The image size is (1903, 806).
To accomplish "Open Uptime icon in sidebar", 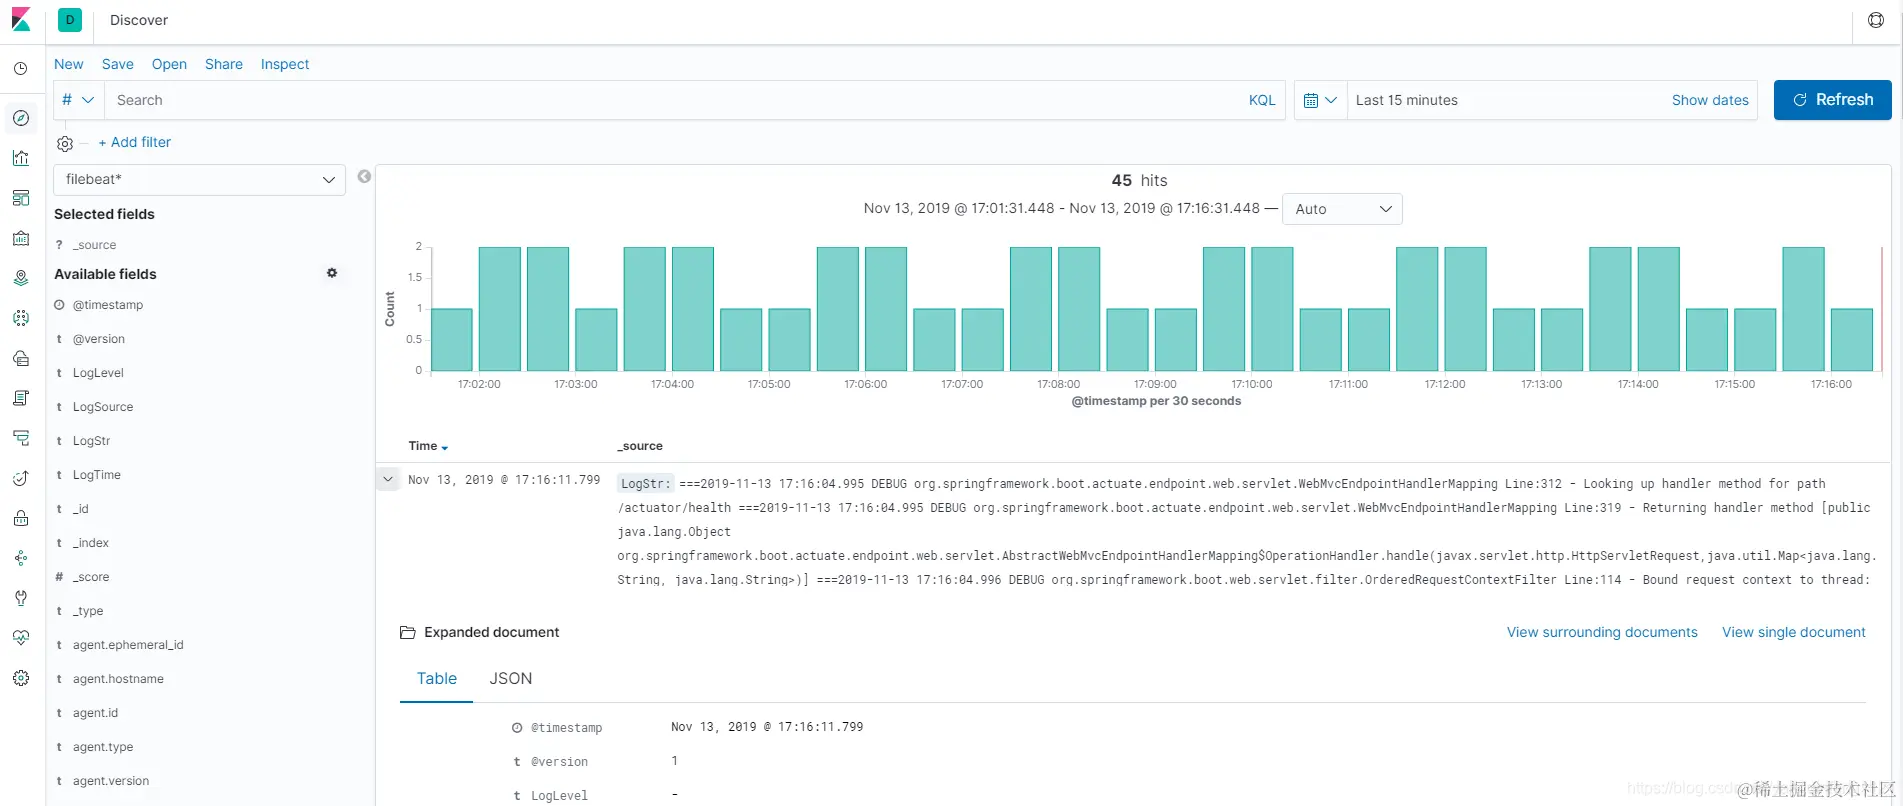I will click(x=21, y=478).
